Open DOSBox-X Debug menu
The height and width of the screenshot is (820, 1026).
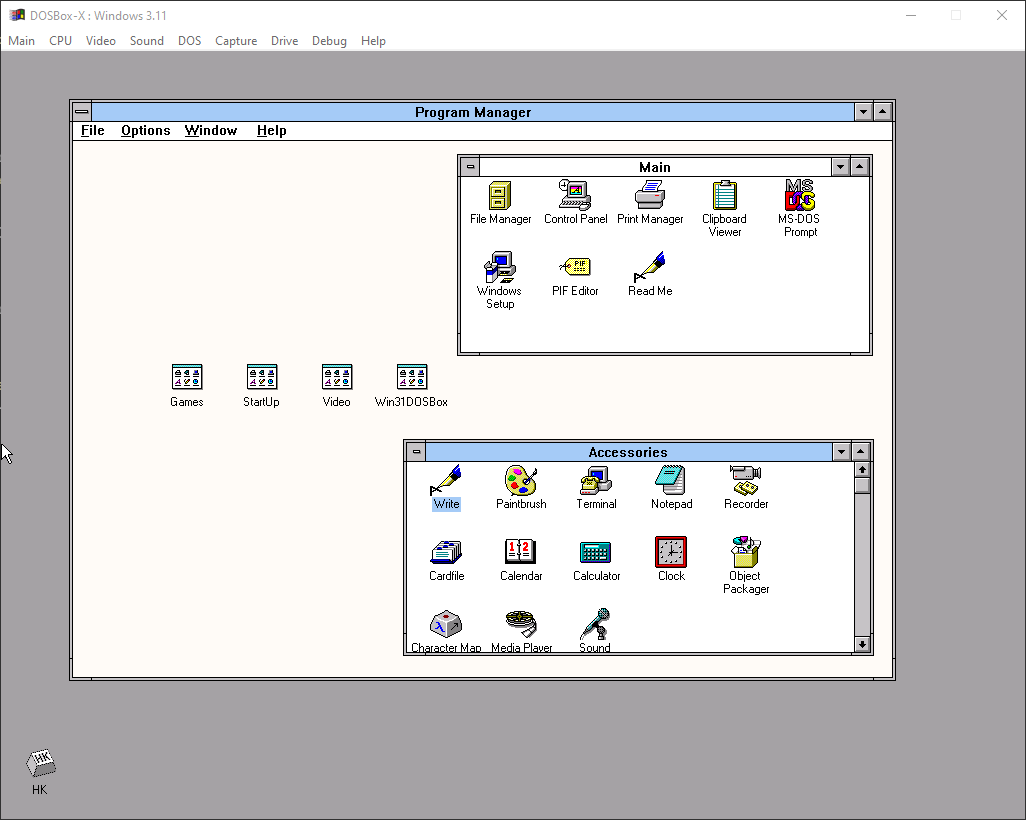pyautogui.click(x=329, y=41)
